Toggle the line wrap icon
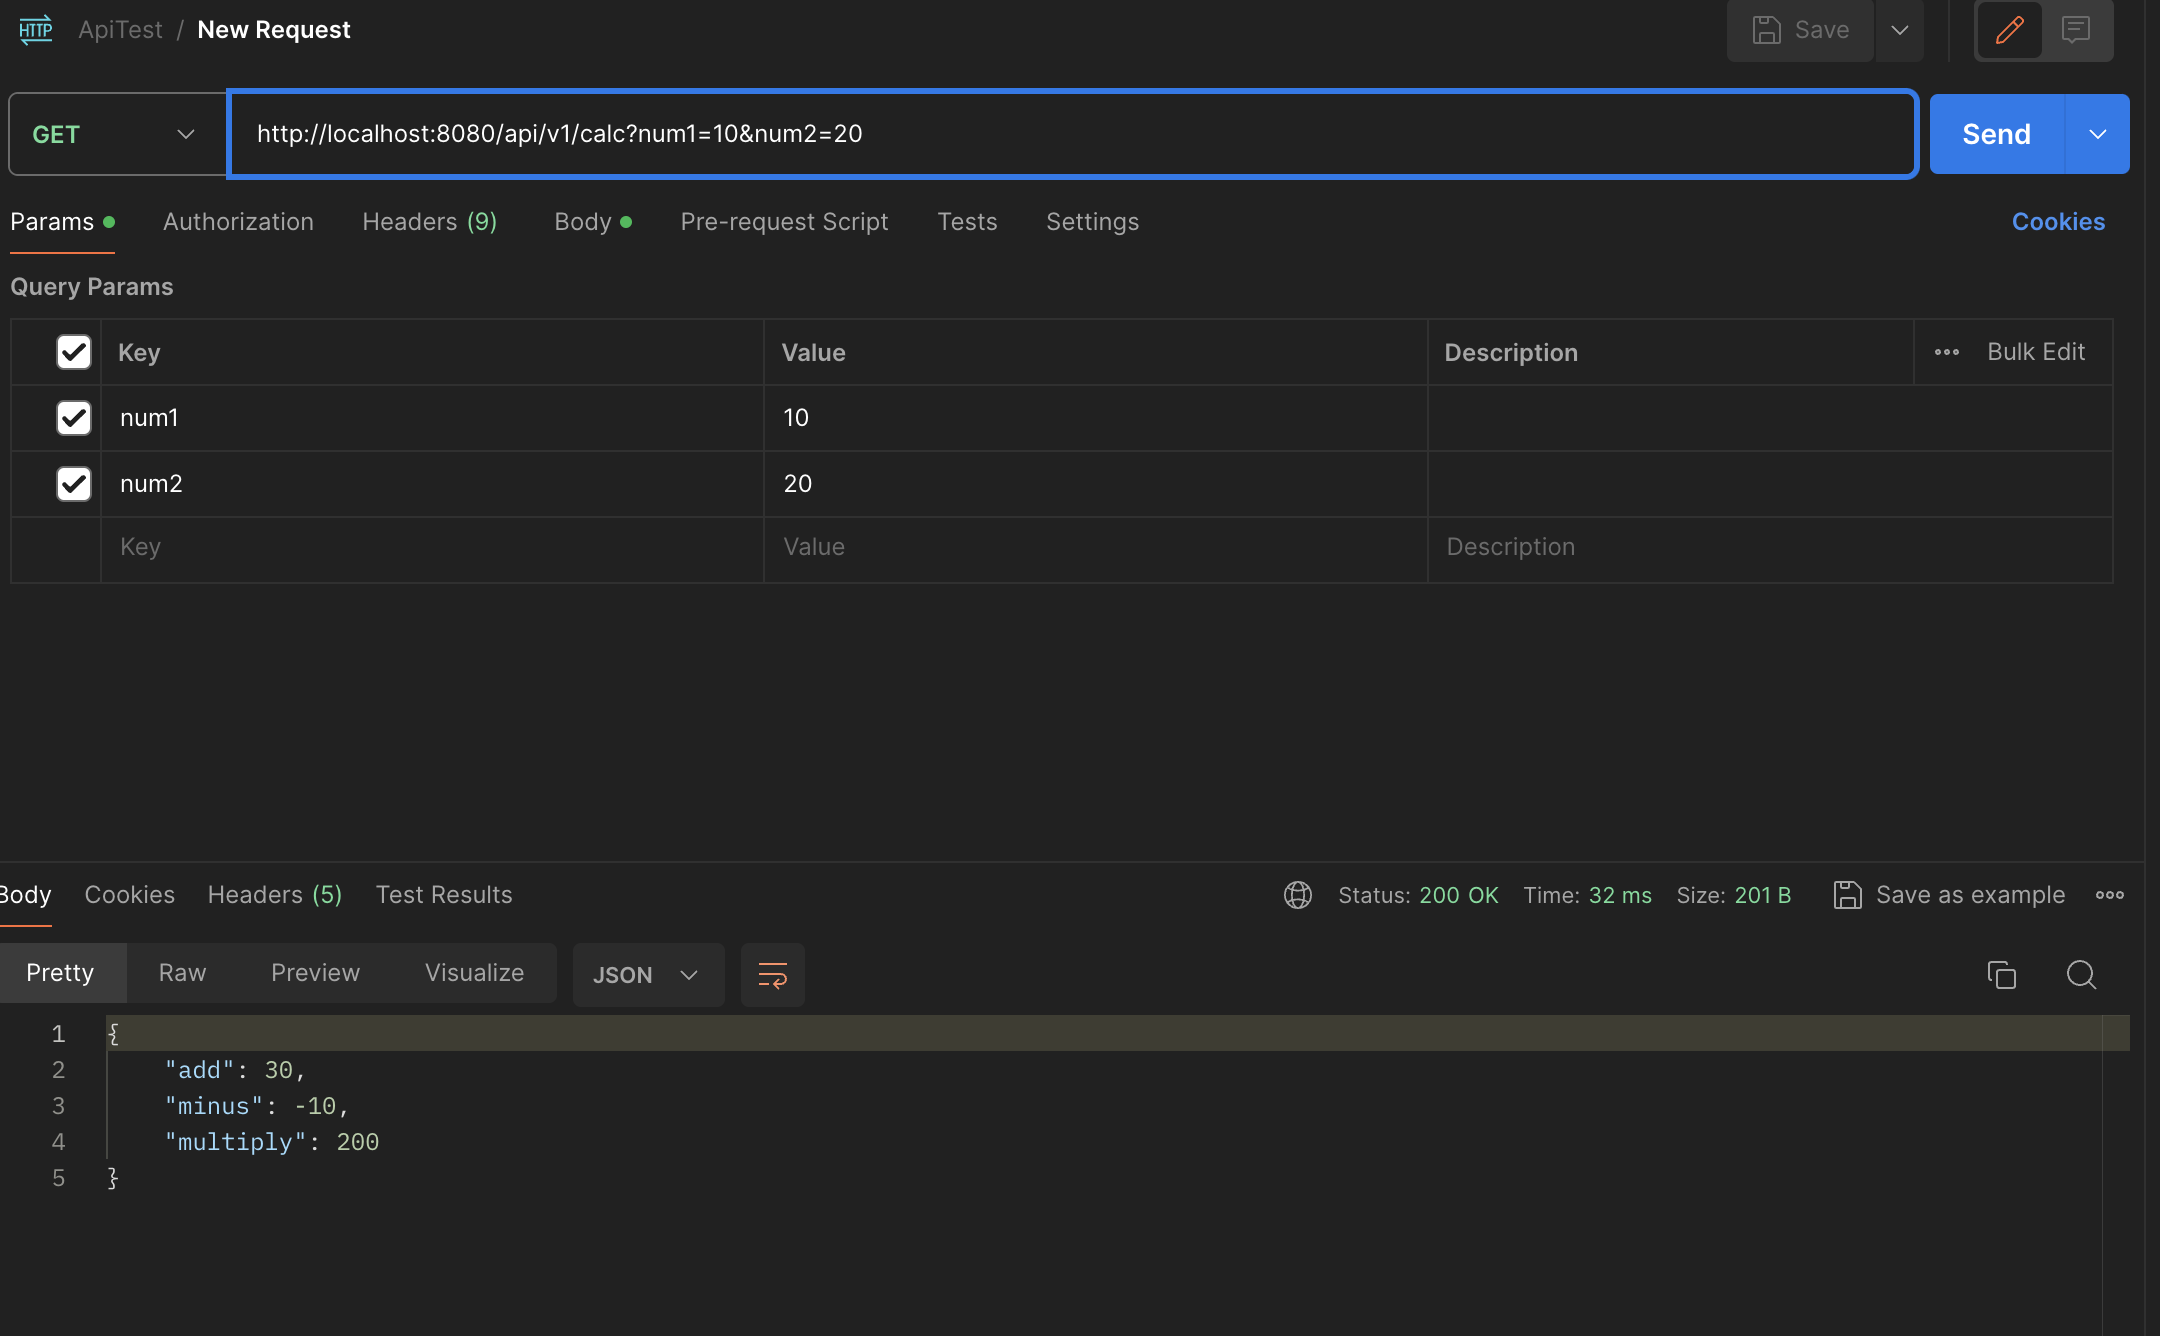This screenshot has height=1336, width=2160. coord(772,974)
